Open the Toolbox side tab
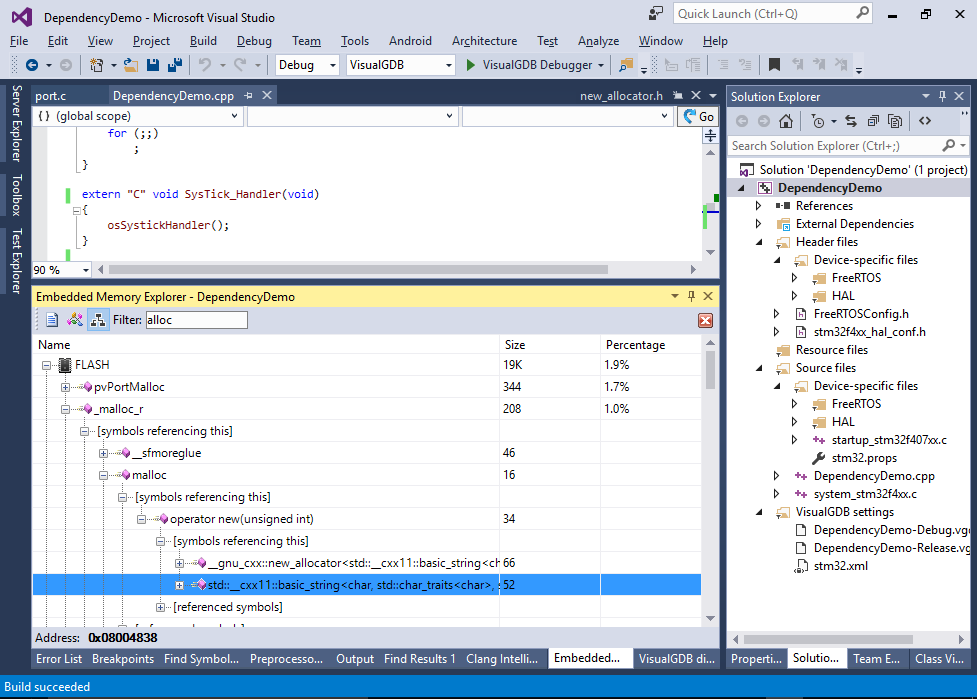Image resolution: width=977 pixels, height=699 pixels. 17,195
